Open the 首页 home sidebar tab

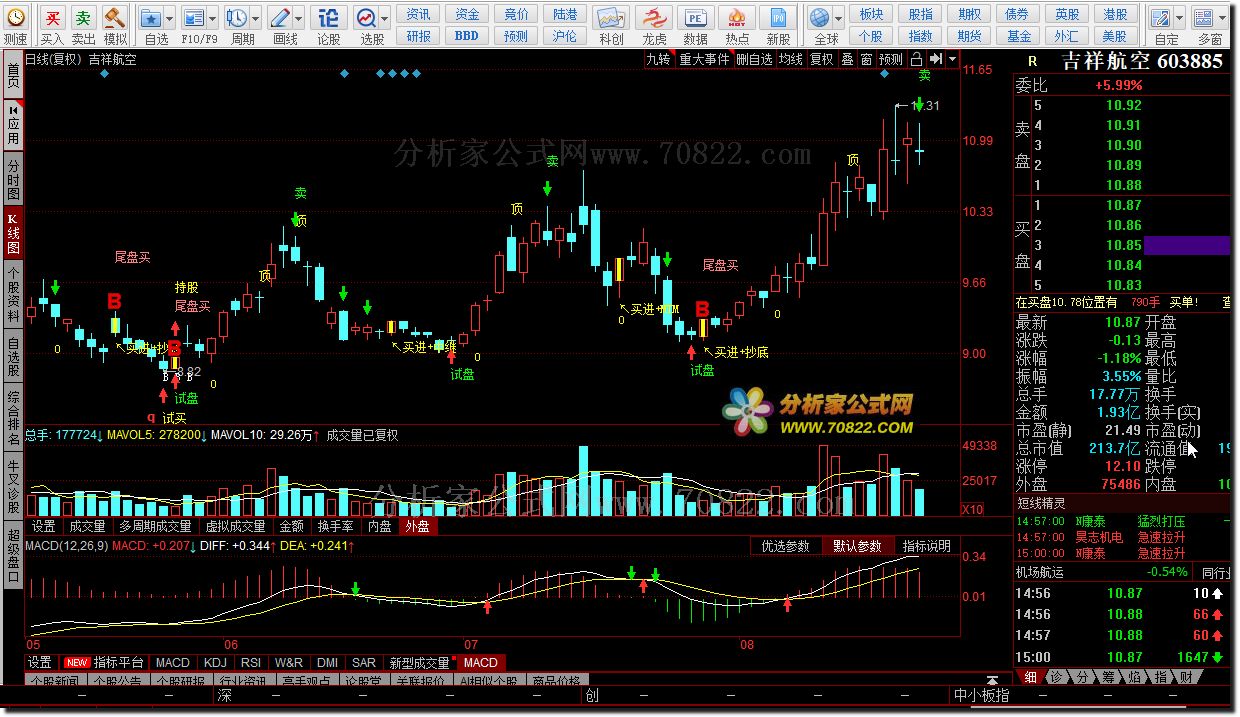12,75
